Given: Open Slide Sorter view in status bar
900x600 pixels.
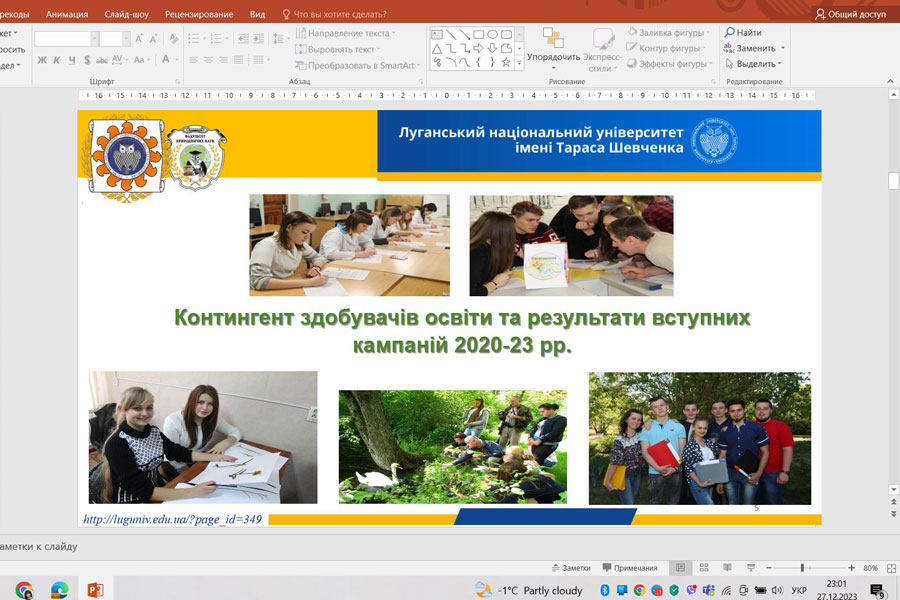Looking at the screenshot, I should pos(704,568).
